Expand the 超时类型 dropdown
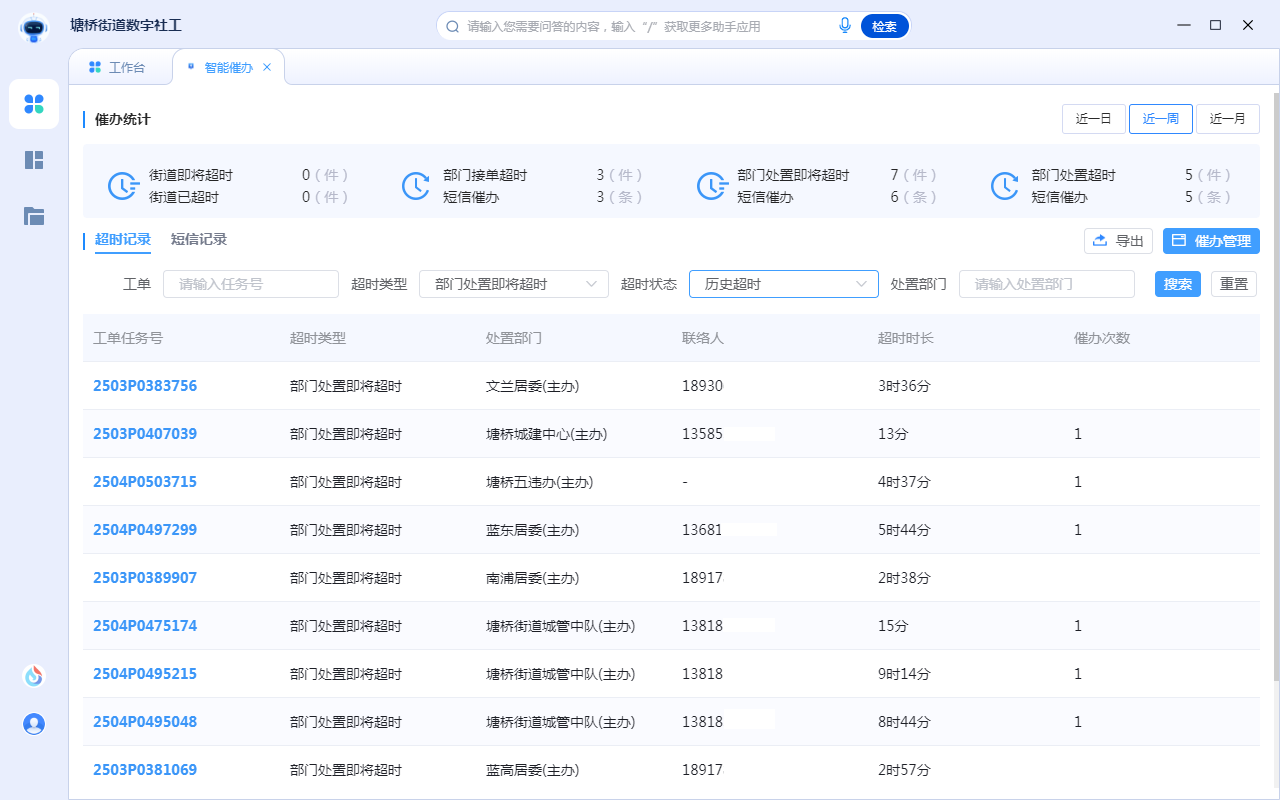This screenshot has height=800, width=1280. coord(513,284)
